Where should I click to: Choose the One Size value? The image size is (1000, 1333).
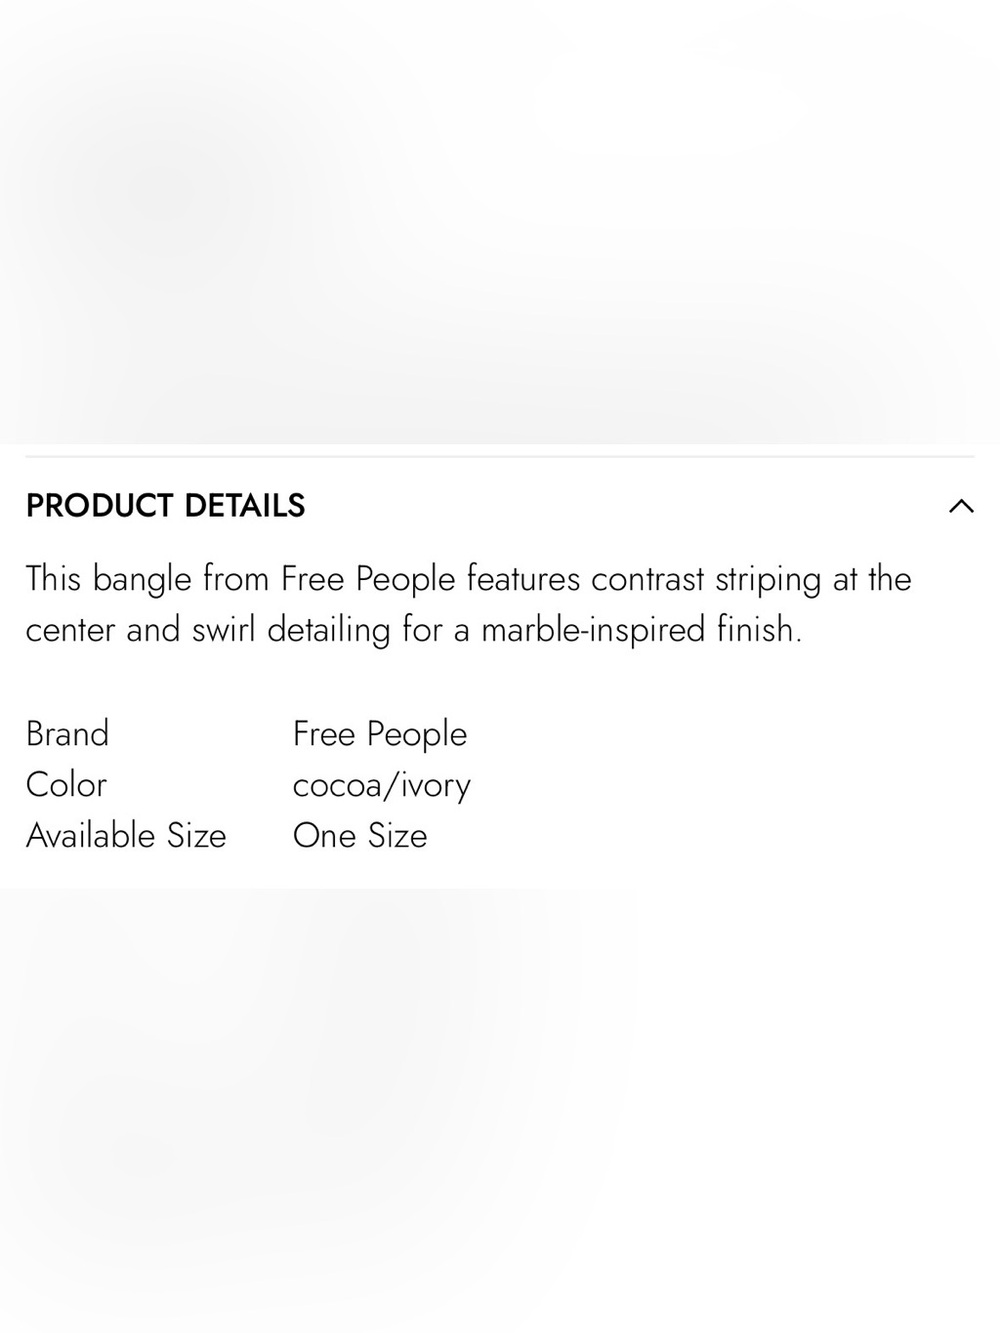click(360, 836)
